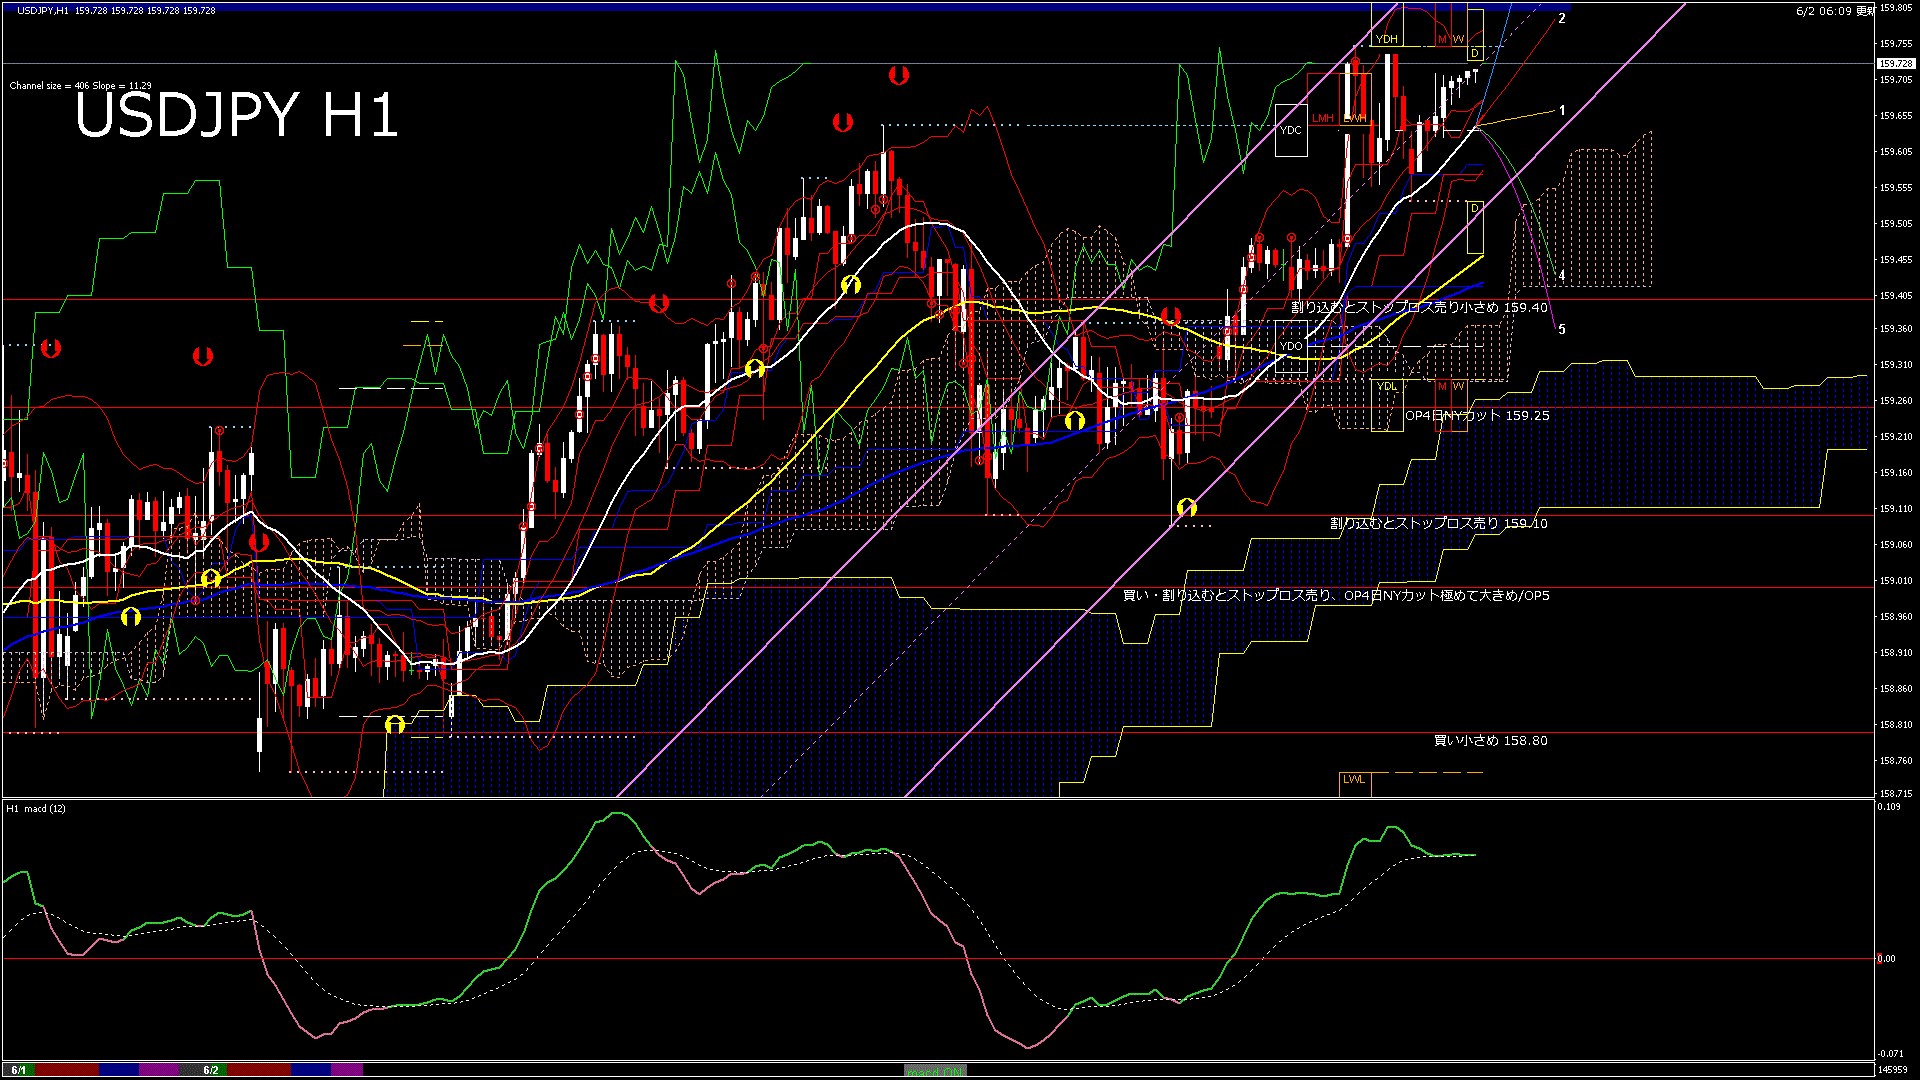Click the 6/1 date marker
Viewport: 1920px width, 1080px height.
coord(19,1070)
